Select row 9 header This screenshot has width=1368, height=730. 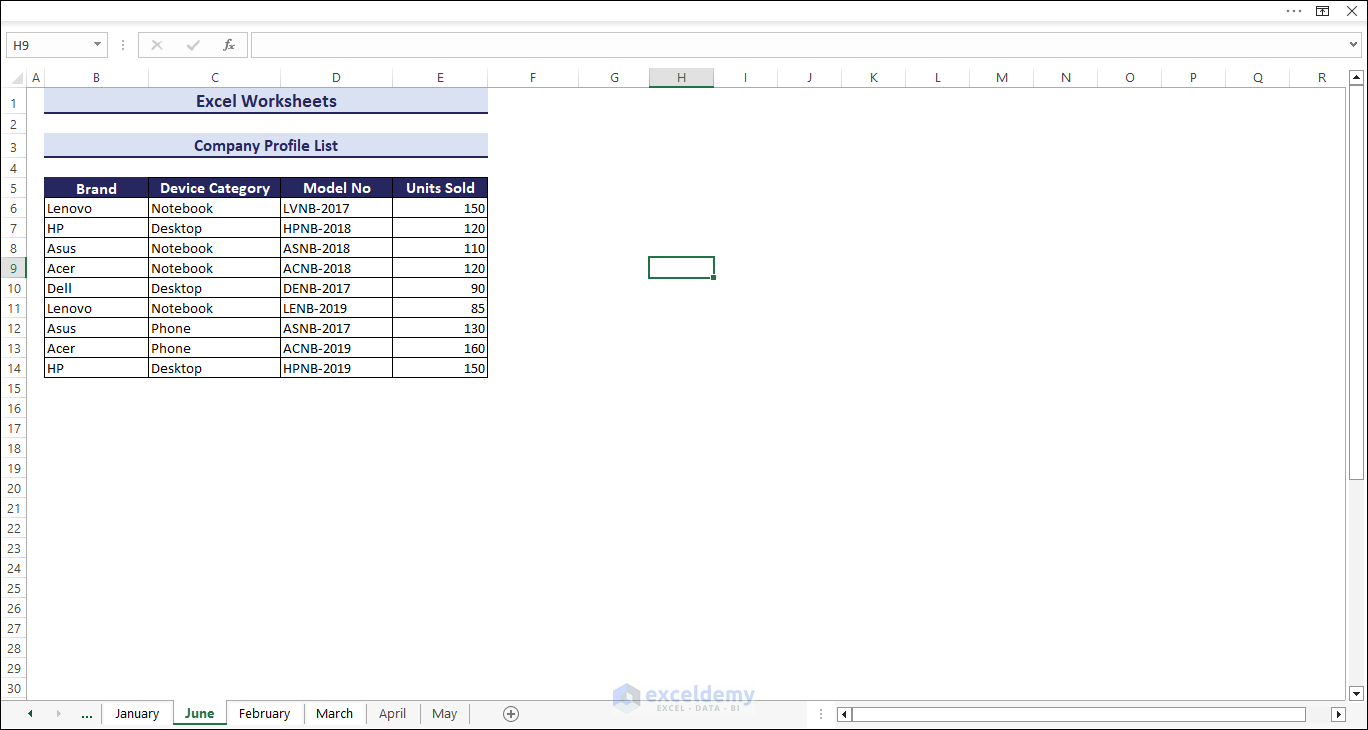(x=14, y=268)
